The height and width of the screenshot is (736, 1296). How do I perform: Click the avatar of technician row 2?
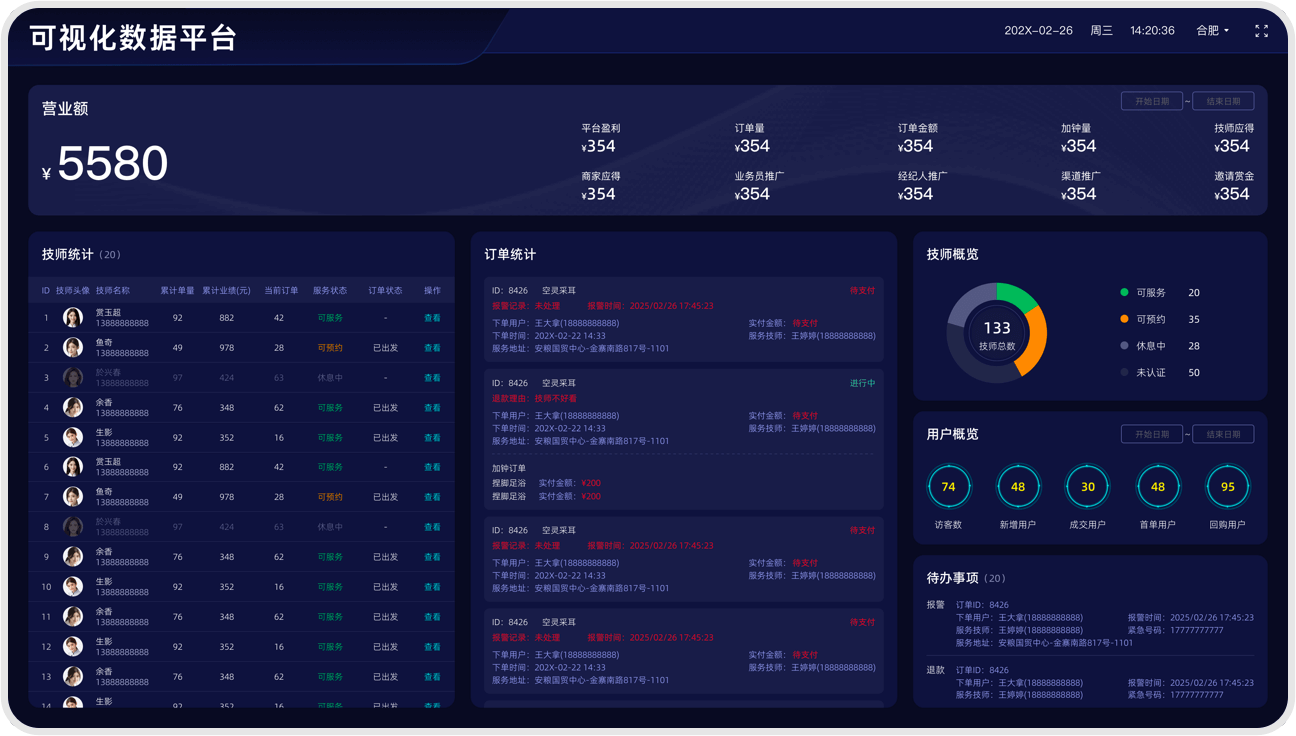click(x=73, y=348)
